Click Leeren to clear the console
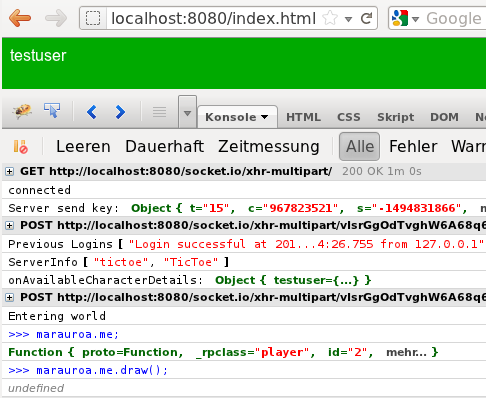The width and height of the screenshot is (486, 398). pyautogui.click(x=83, y=146)
